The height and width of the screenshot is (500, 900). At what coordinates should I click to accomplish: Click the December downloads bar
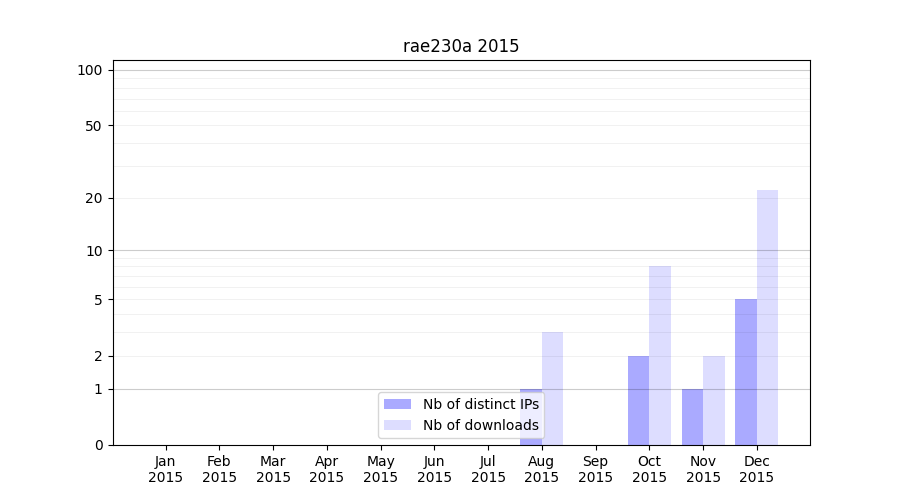point(767,317)
